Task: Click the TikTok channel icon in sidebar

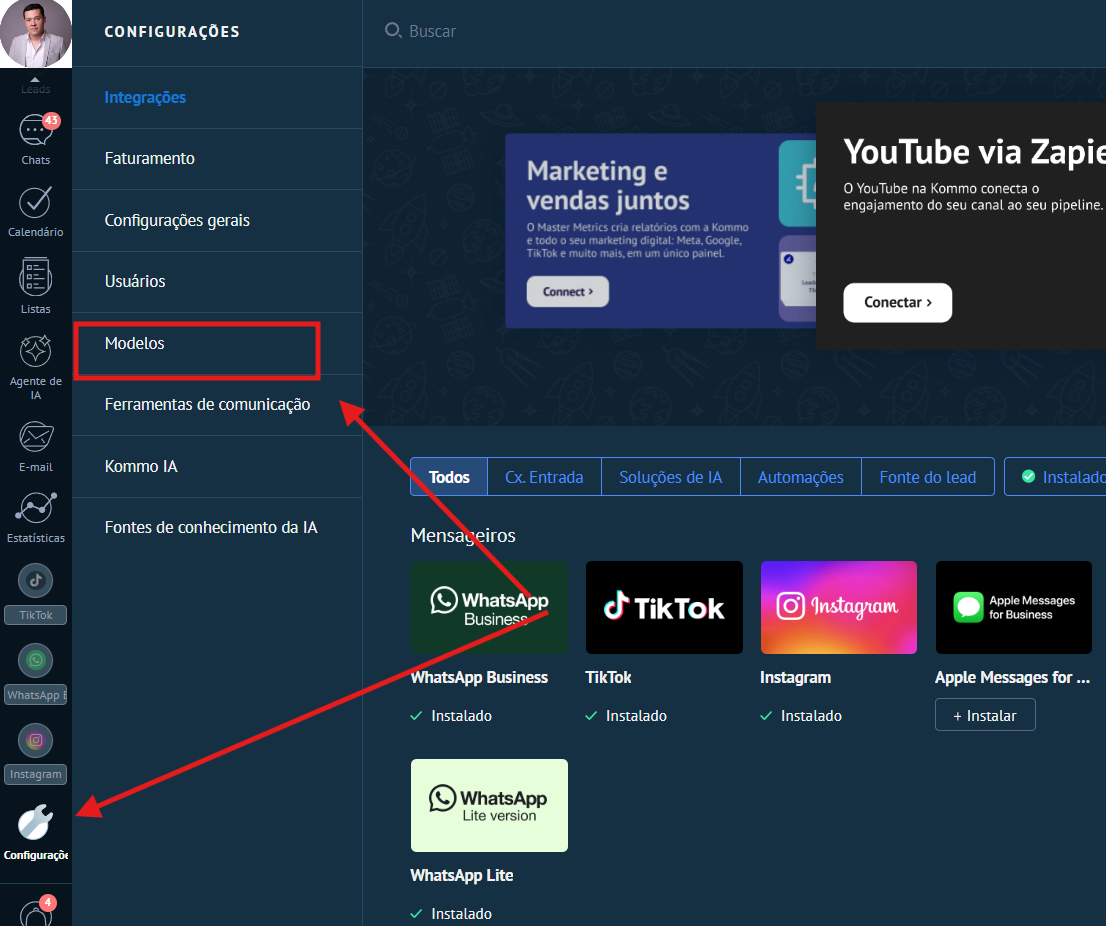Action: [35, 580]
